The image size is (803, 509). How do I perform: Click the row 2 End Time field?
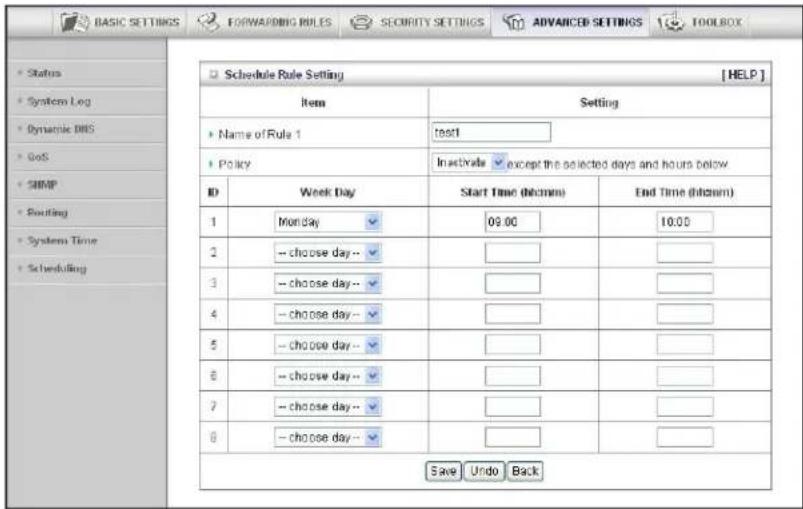point(685,252)
